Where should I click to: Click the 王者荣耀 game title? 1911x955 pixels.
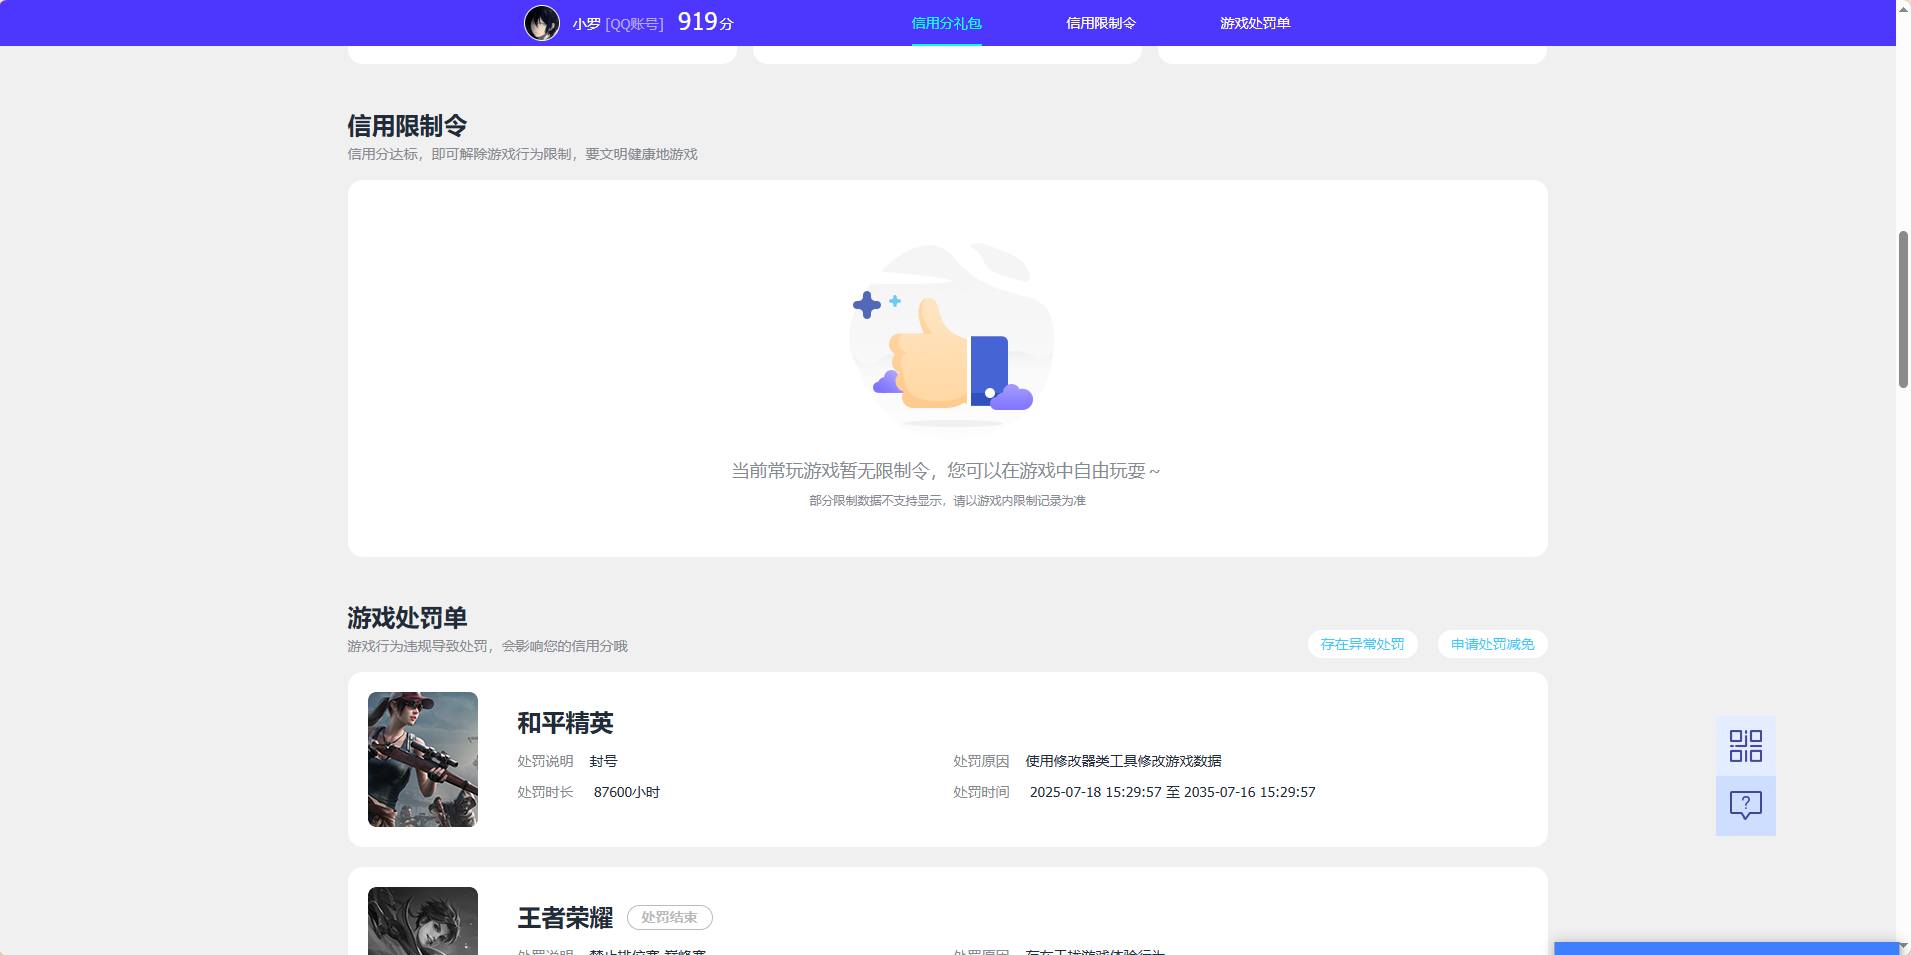coord(565,918)
